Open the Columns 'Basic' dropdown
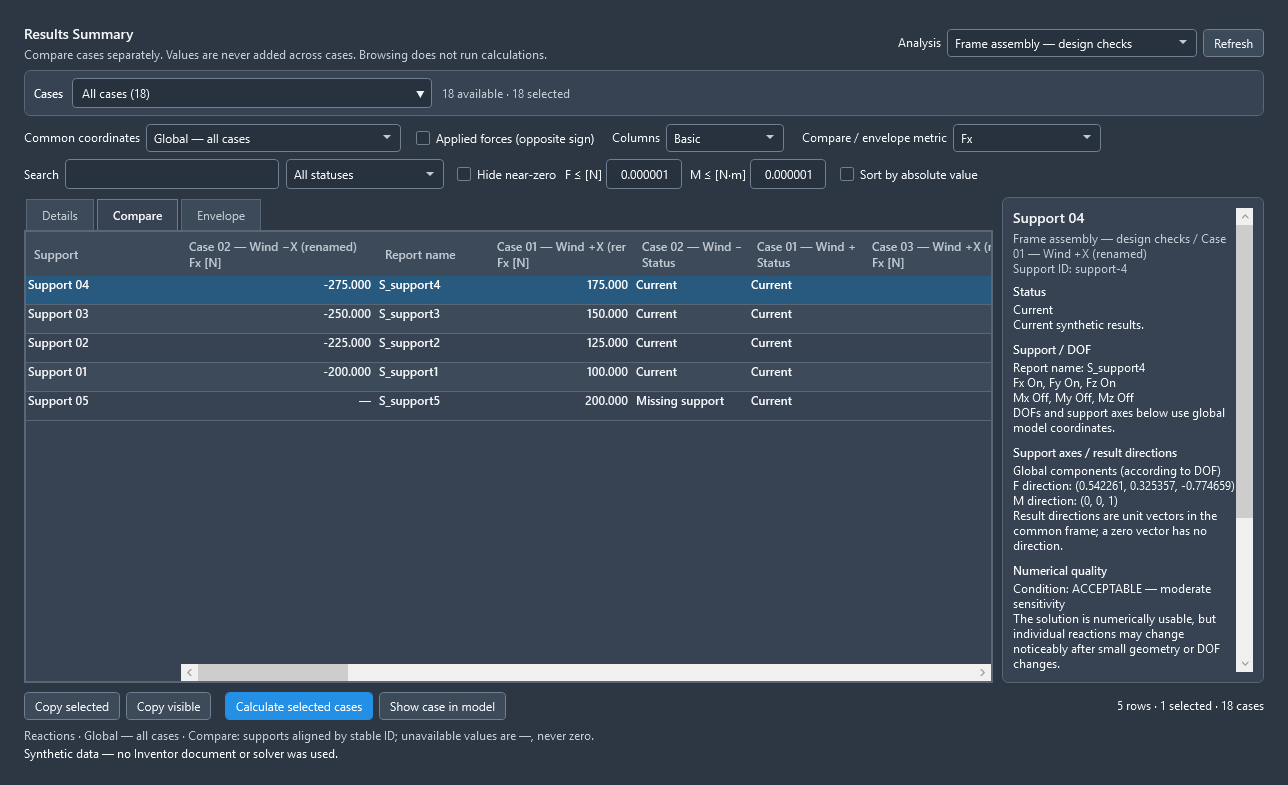 click(724, 138)
